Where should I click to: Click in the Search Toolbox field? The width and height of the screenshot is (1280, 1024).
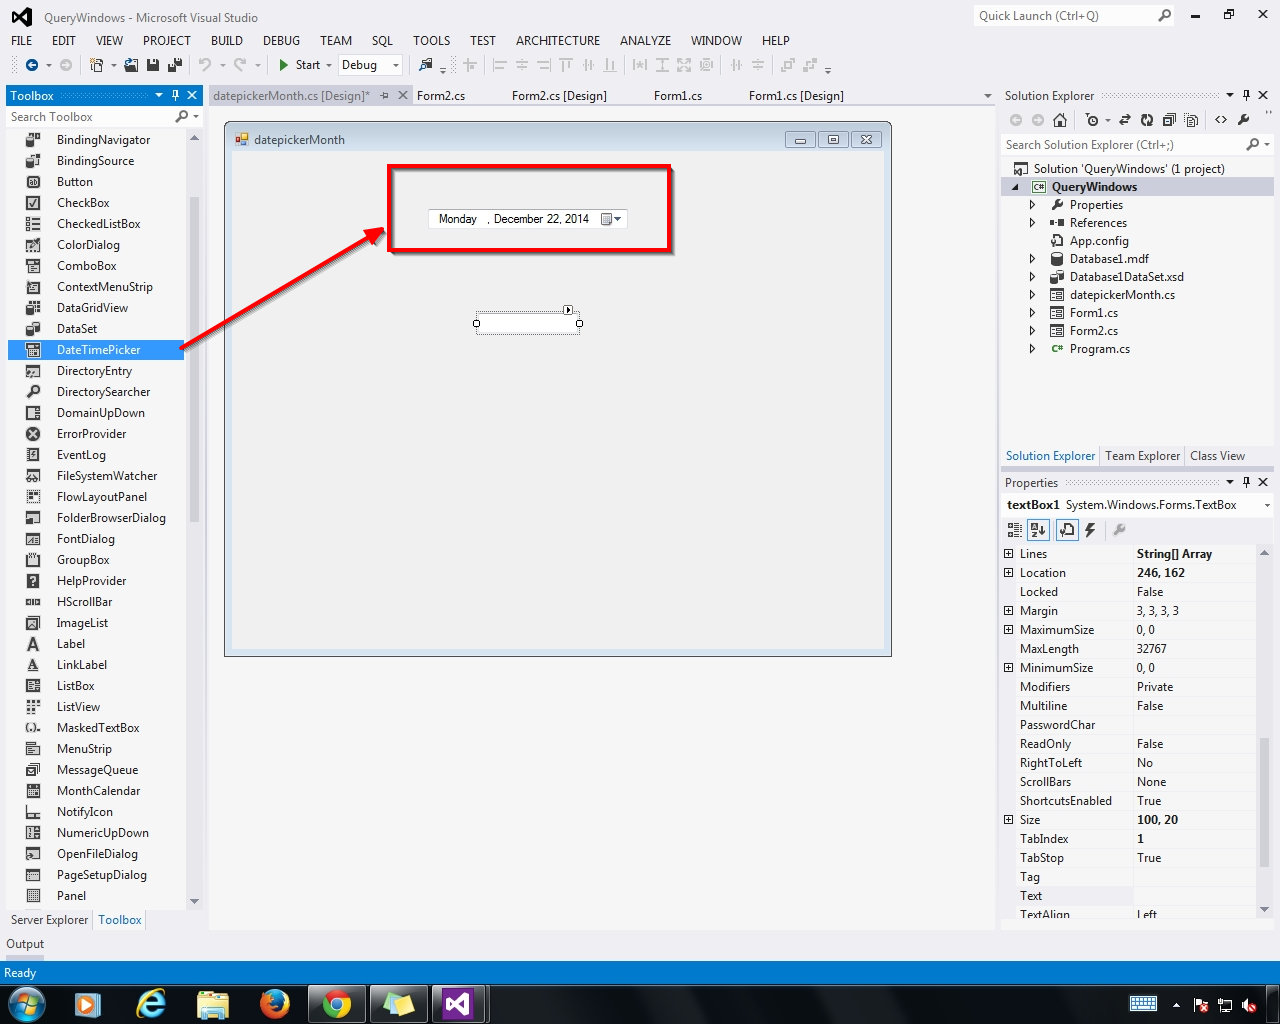pyautogui.click(x=90, y=117)
